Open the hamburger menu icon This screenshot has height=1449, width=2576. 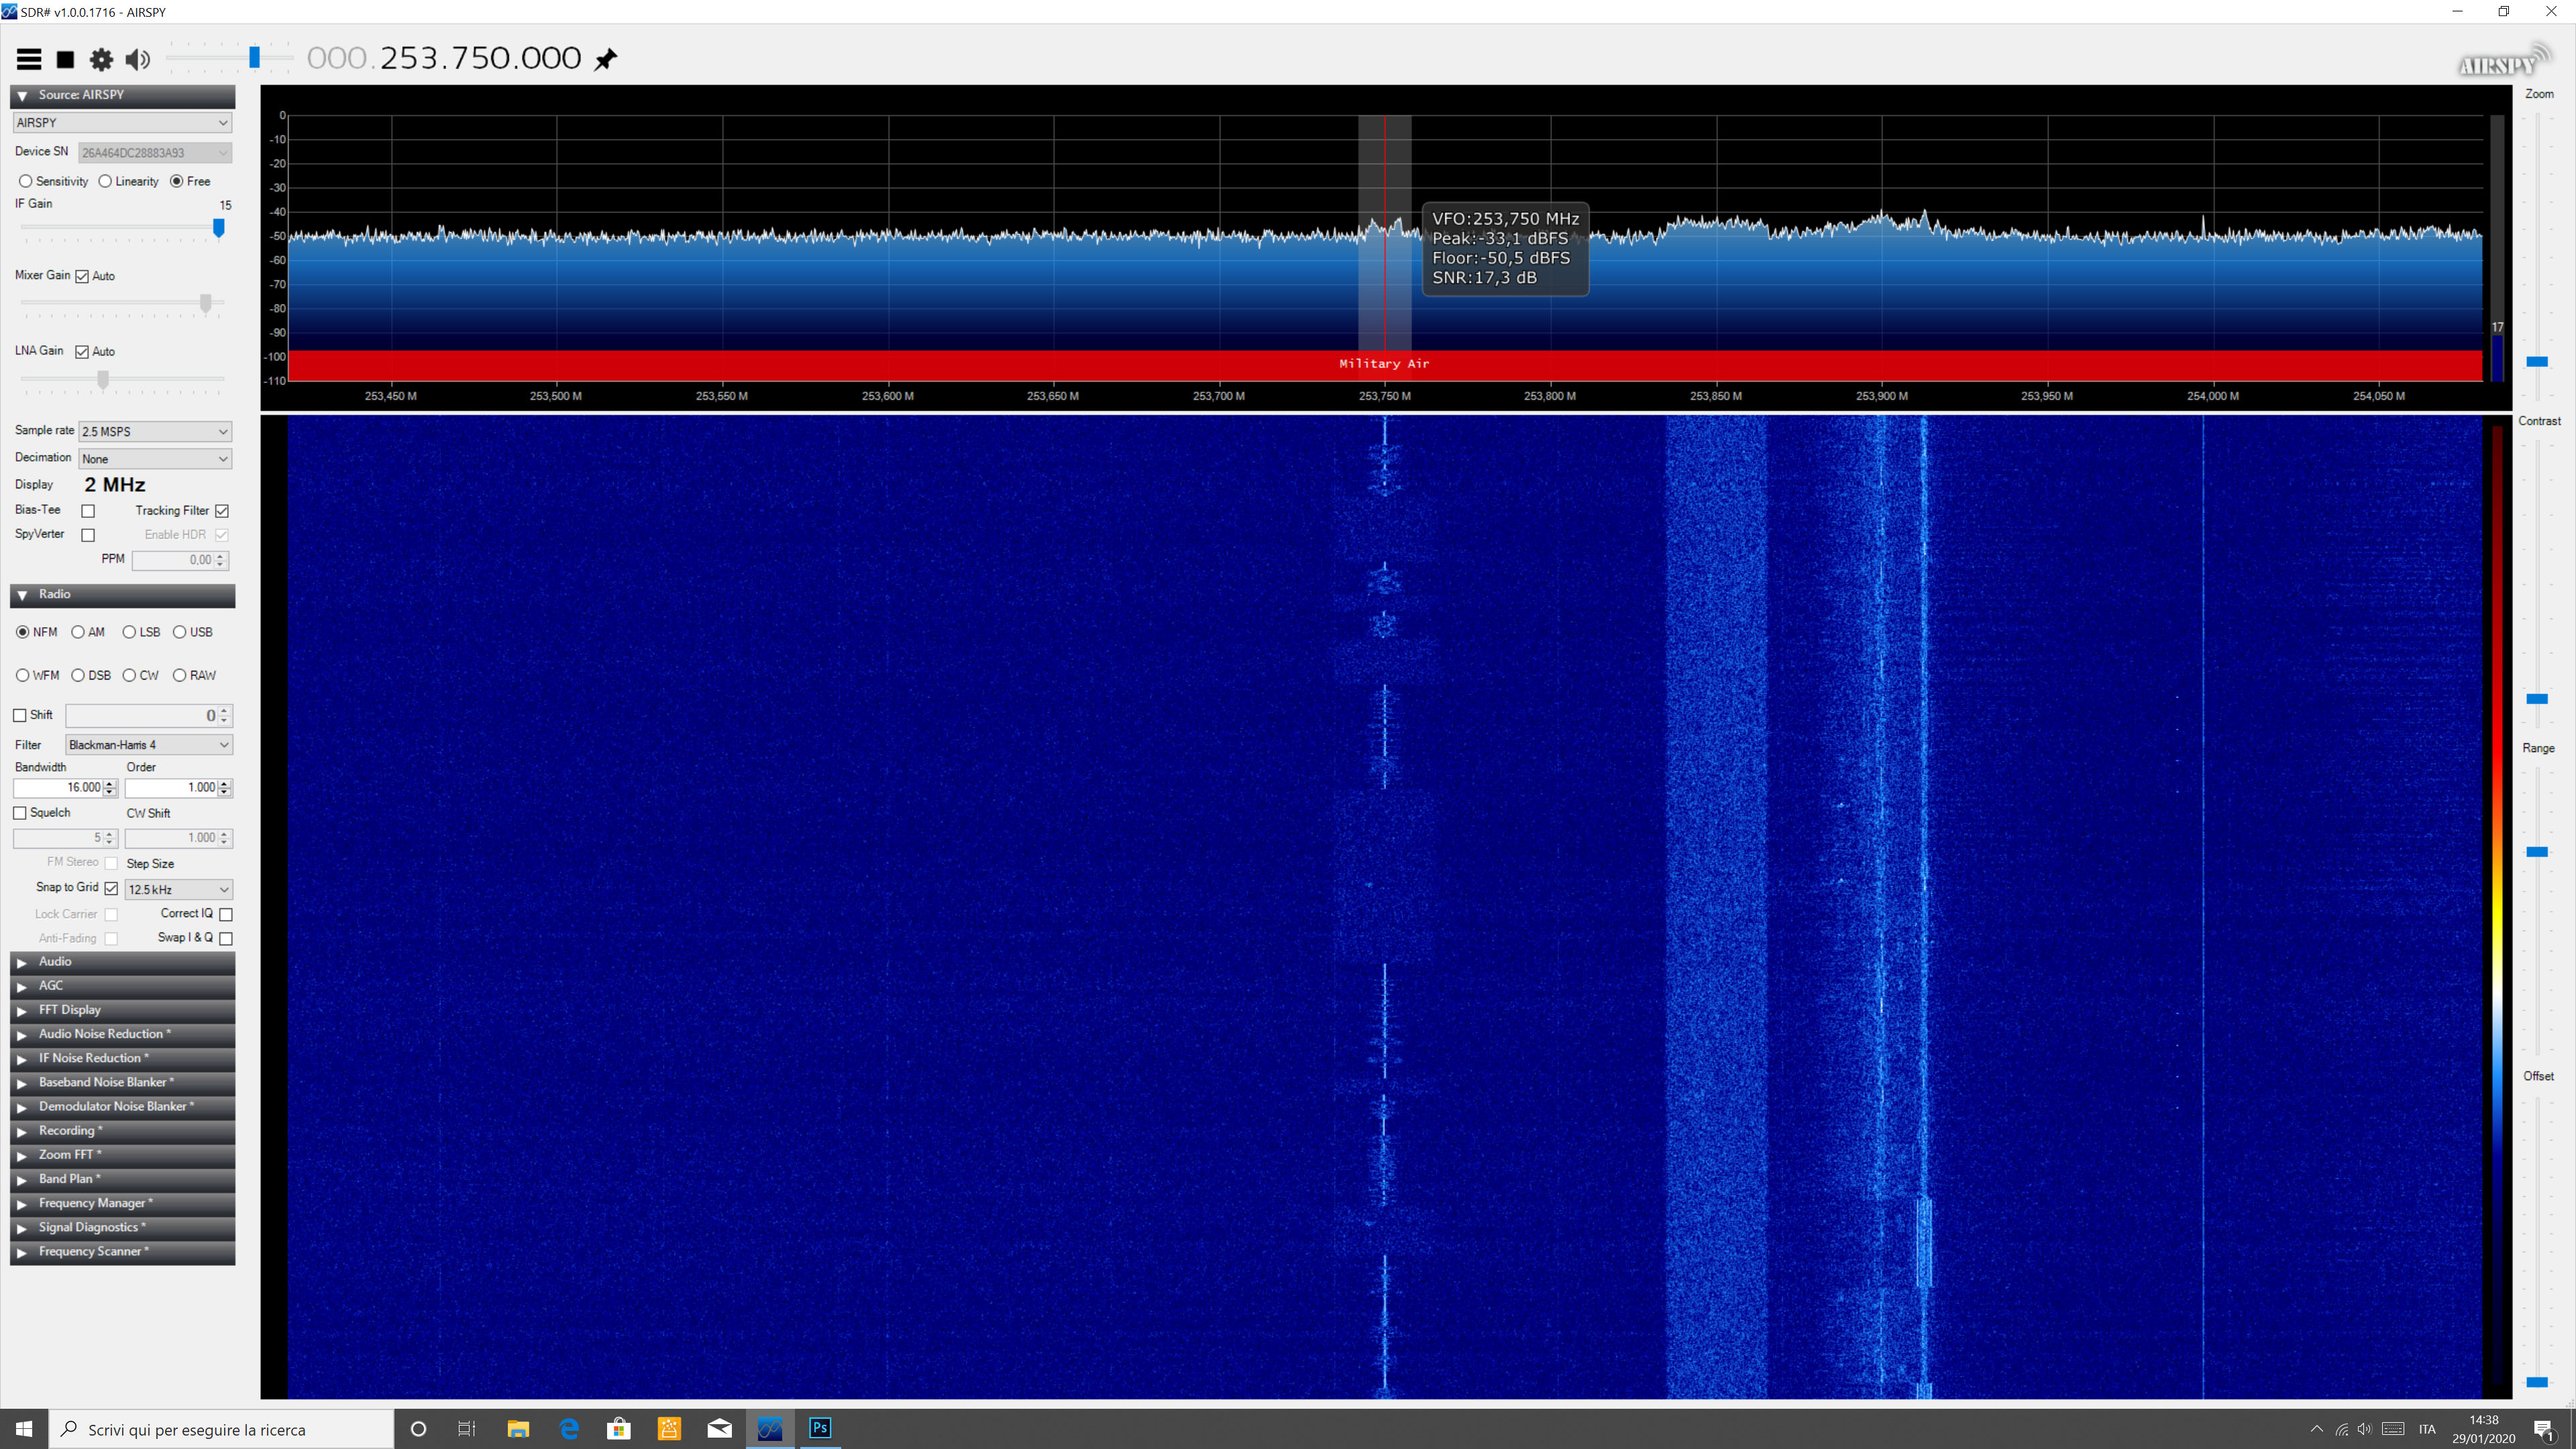point(29,59)
